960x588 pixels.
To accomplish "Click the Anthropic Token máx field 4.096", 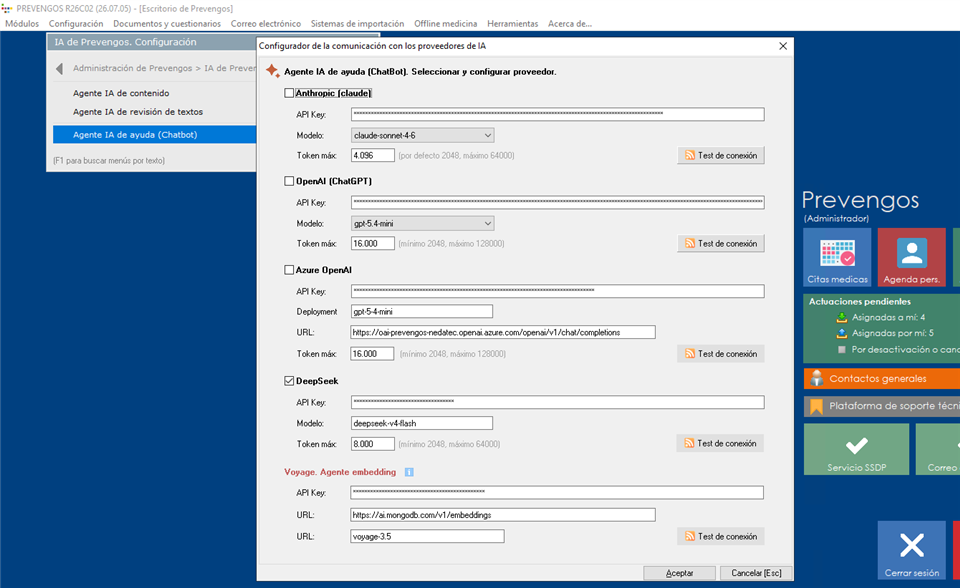I will point(373,156).
